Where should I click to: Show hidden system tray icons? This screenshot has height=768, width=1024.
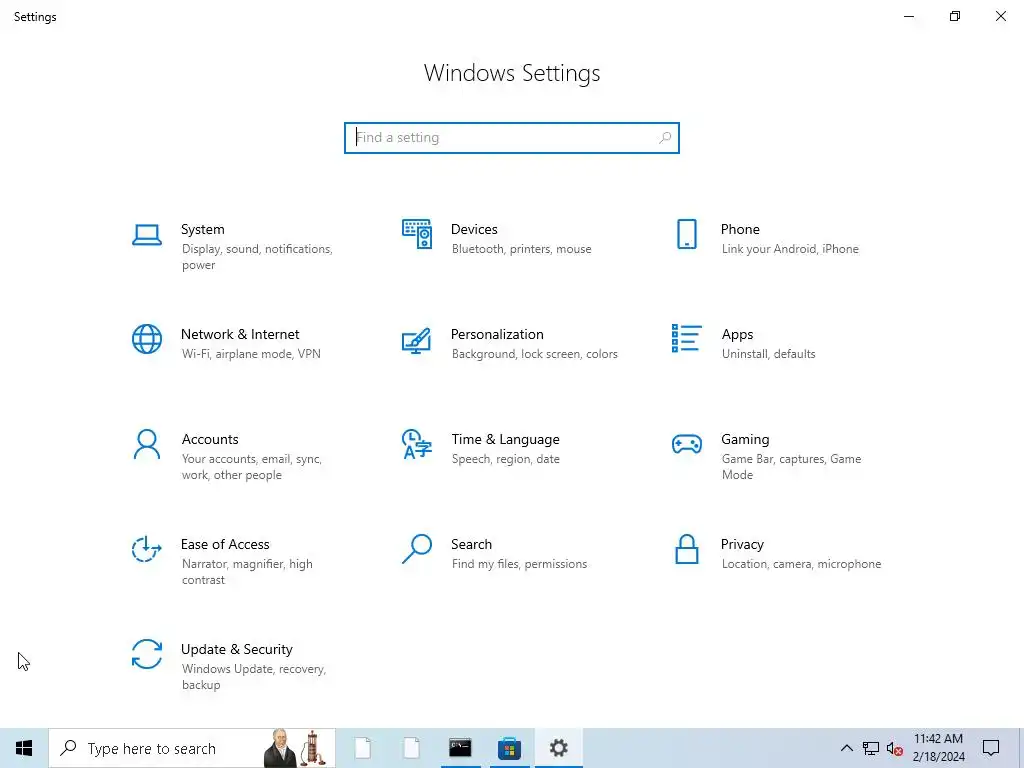click(846, 748)
